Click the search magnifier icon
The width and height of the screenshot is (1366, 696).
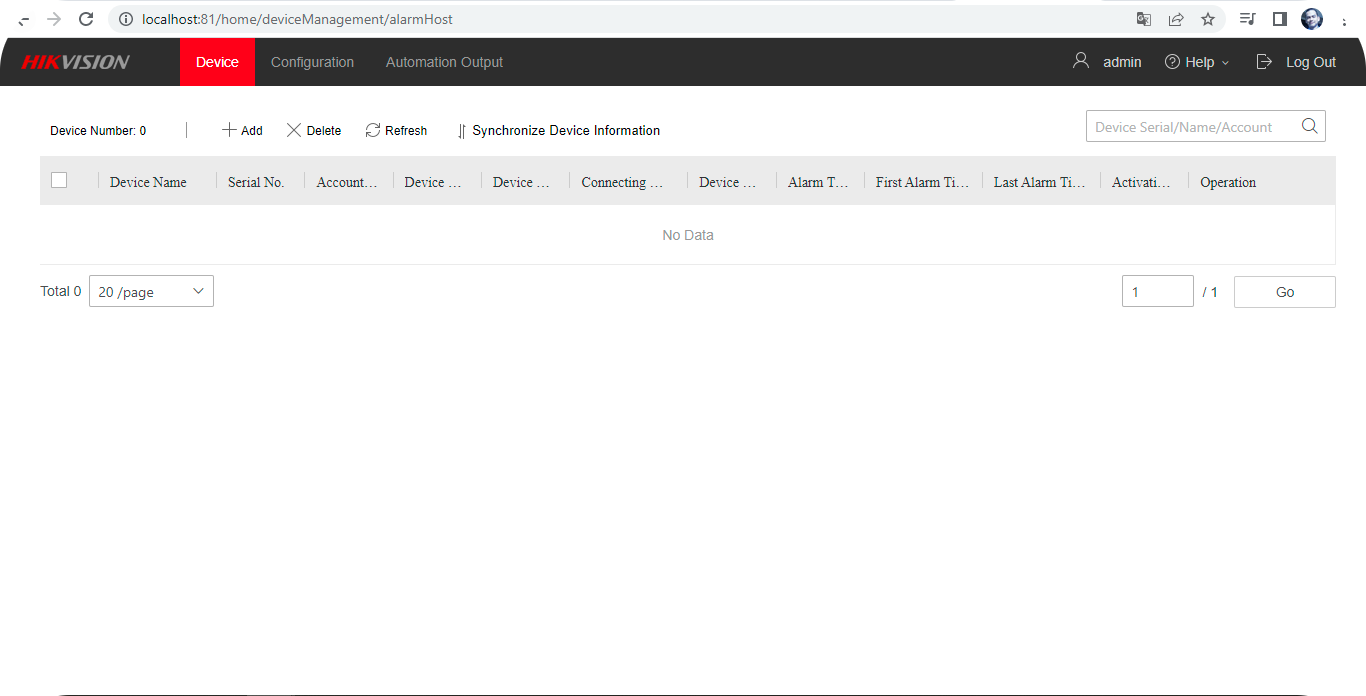coord(1309,126)
